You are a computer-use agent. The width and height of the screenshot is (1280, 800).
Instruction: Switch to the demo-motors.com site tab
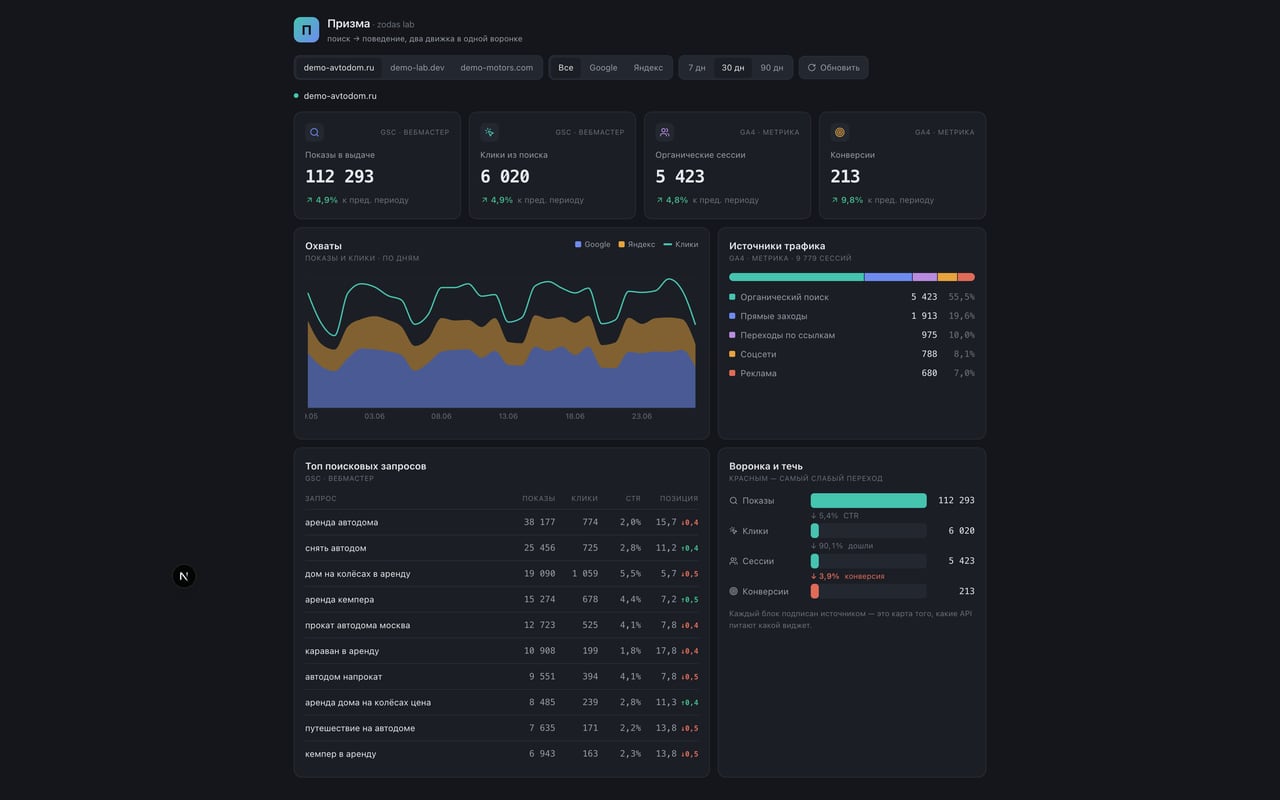click(497, 68)
